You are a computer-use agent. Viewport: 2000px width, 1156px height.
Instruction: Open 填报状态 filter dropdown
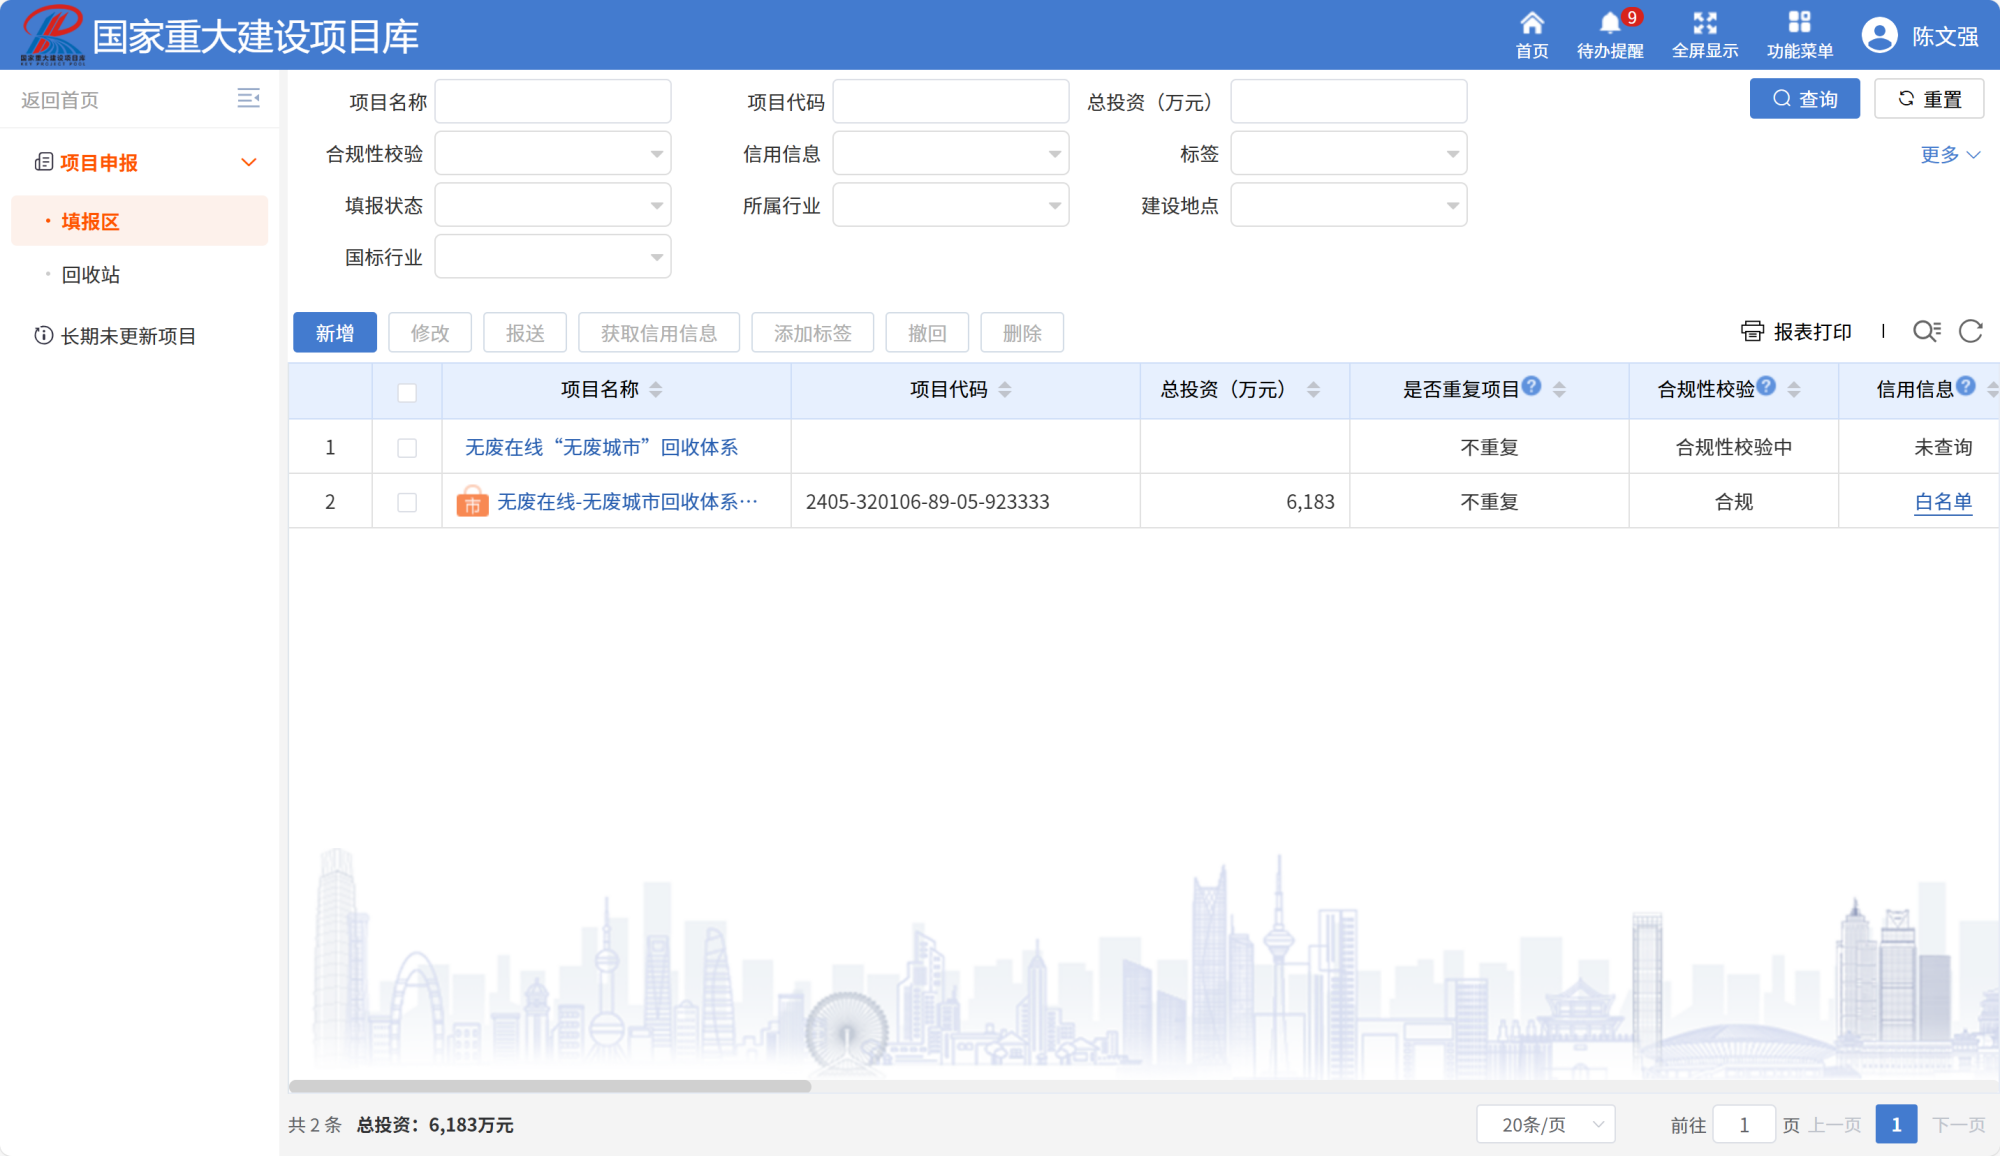click(553, 205)
